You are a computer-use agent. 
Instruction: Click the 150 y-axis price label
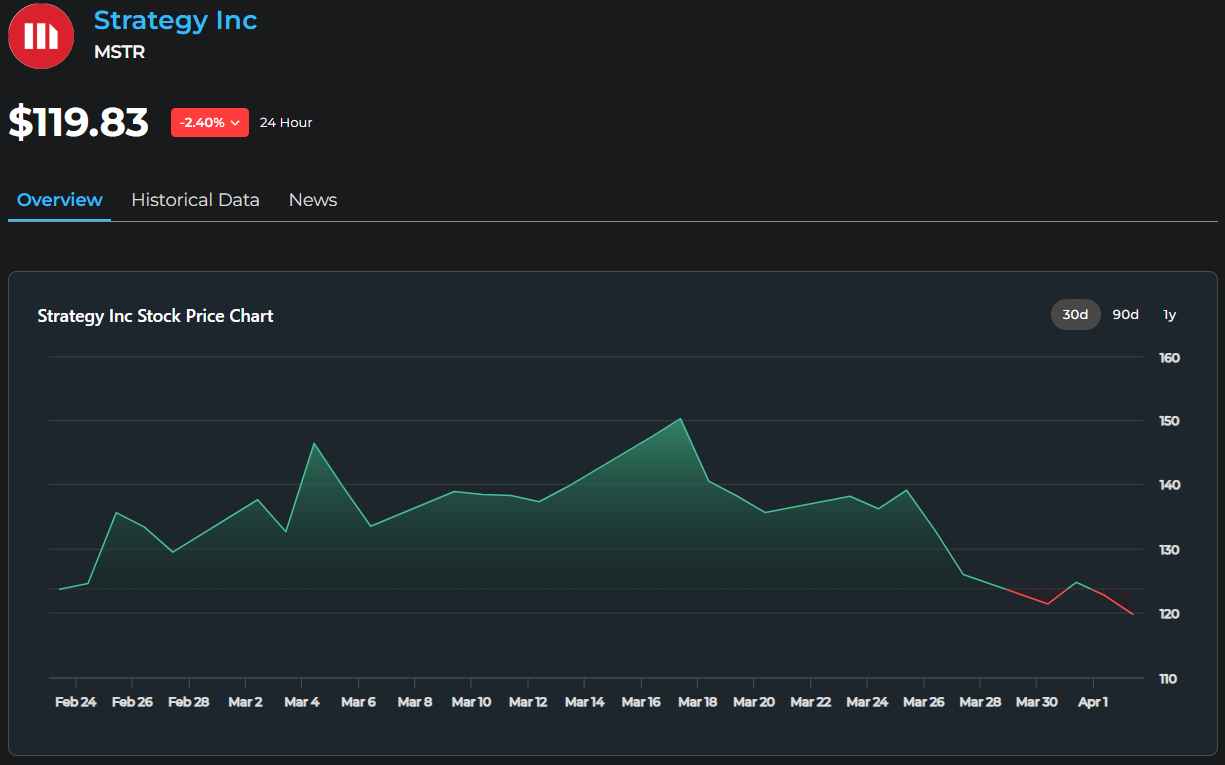tap(1169, 421)
